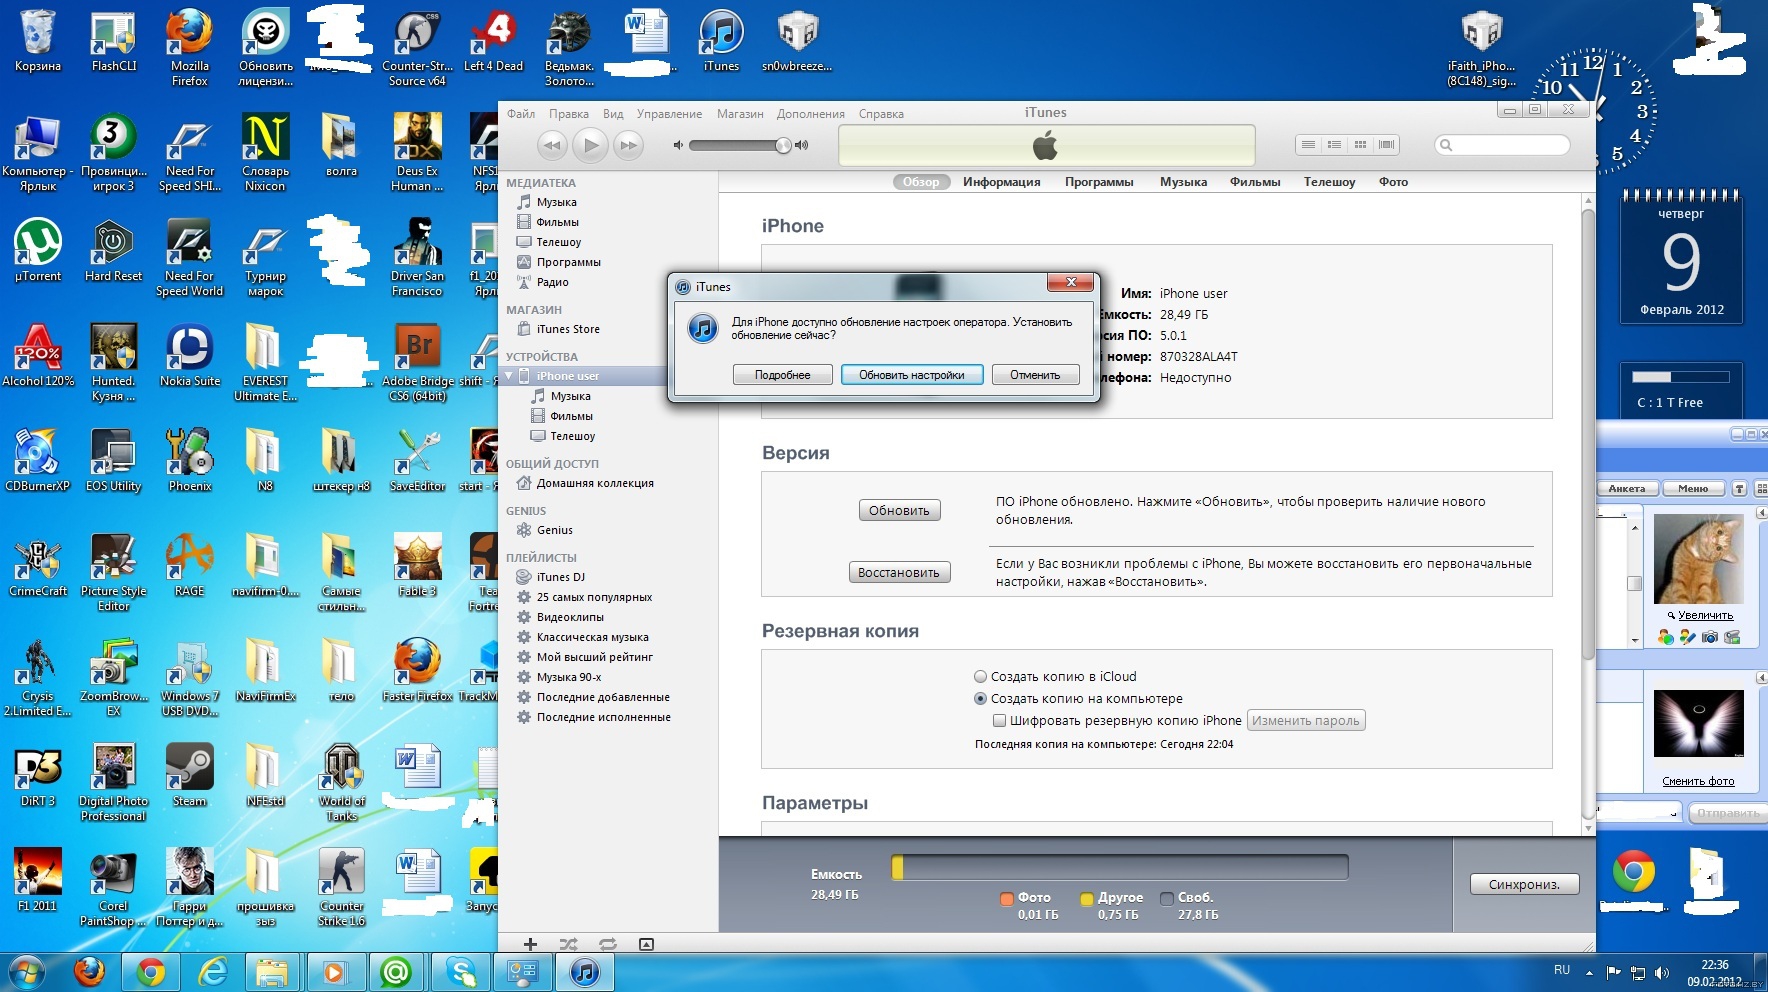Click the Windows Start button
Image resolution: width=1768 pixels, height=992 pixels.
pos(26,971)
